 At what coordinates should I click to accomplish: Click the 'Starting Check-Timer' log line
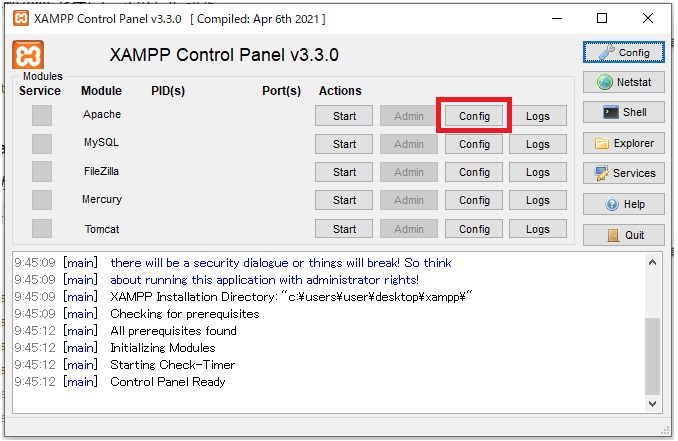(173, 364)
